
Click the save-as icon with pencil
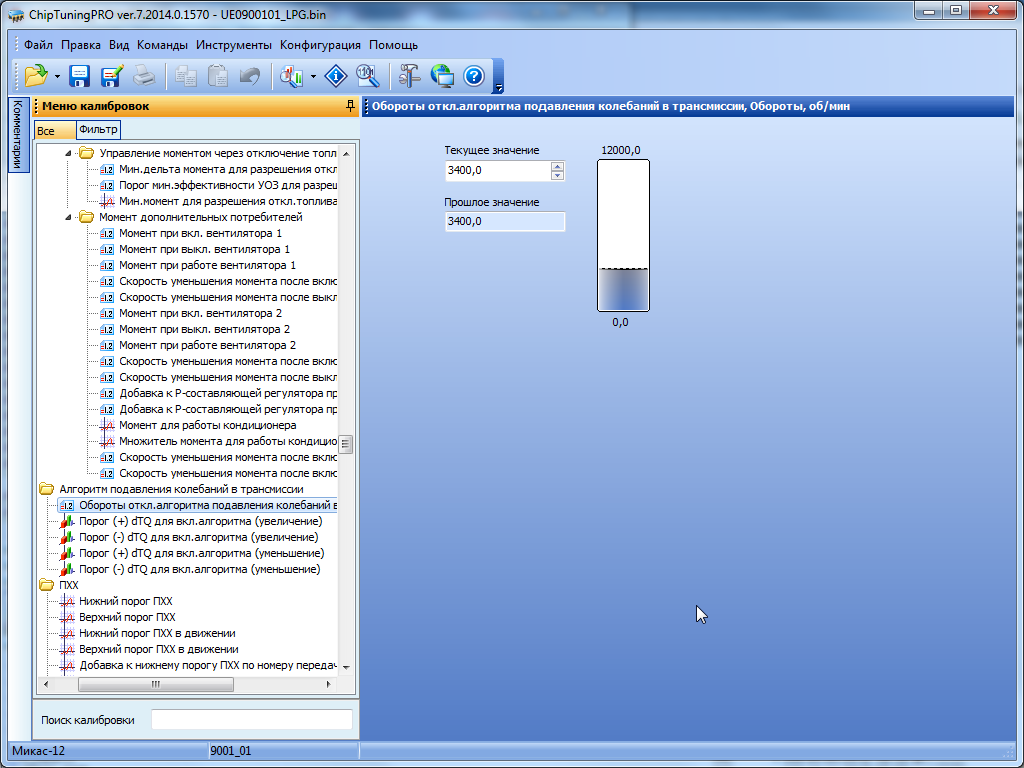tap(111, 75)
